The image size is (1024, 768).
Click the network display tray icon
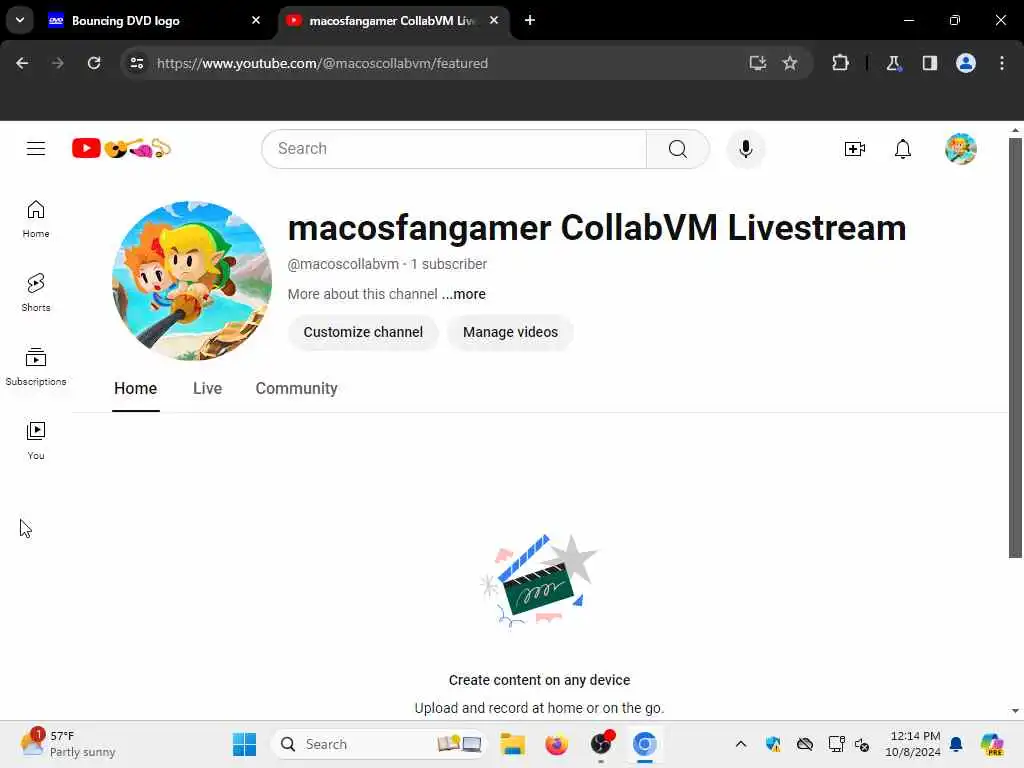pos(835,744)
